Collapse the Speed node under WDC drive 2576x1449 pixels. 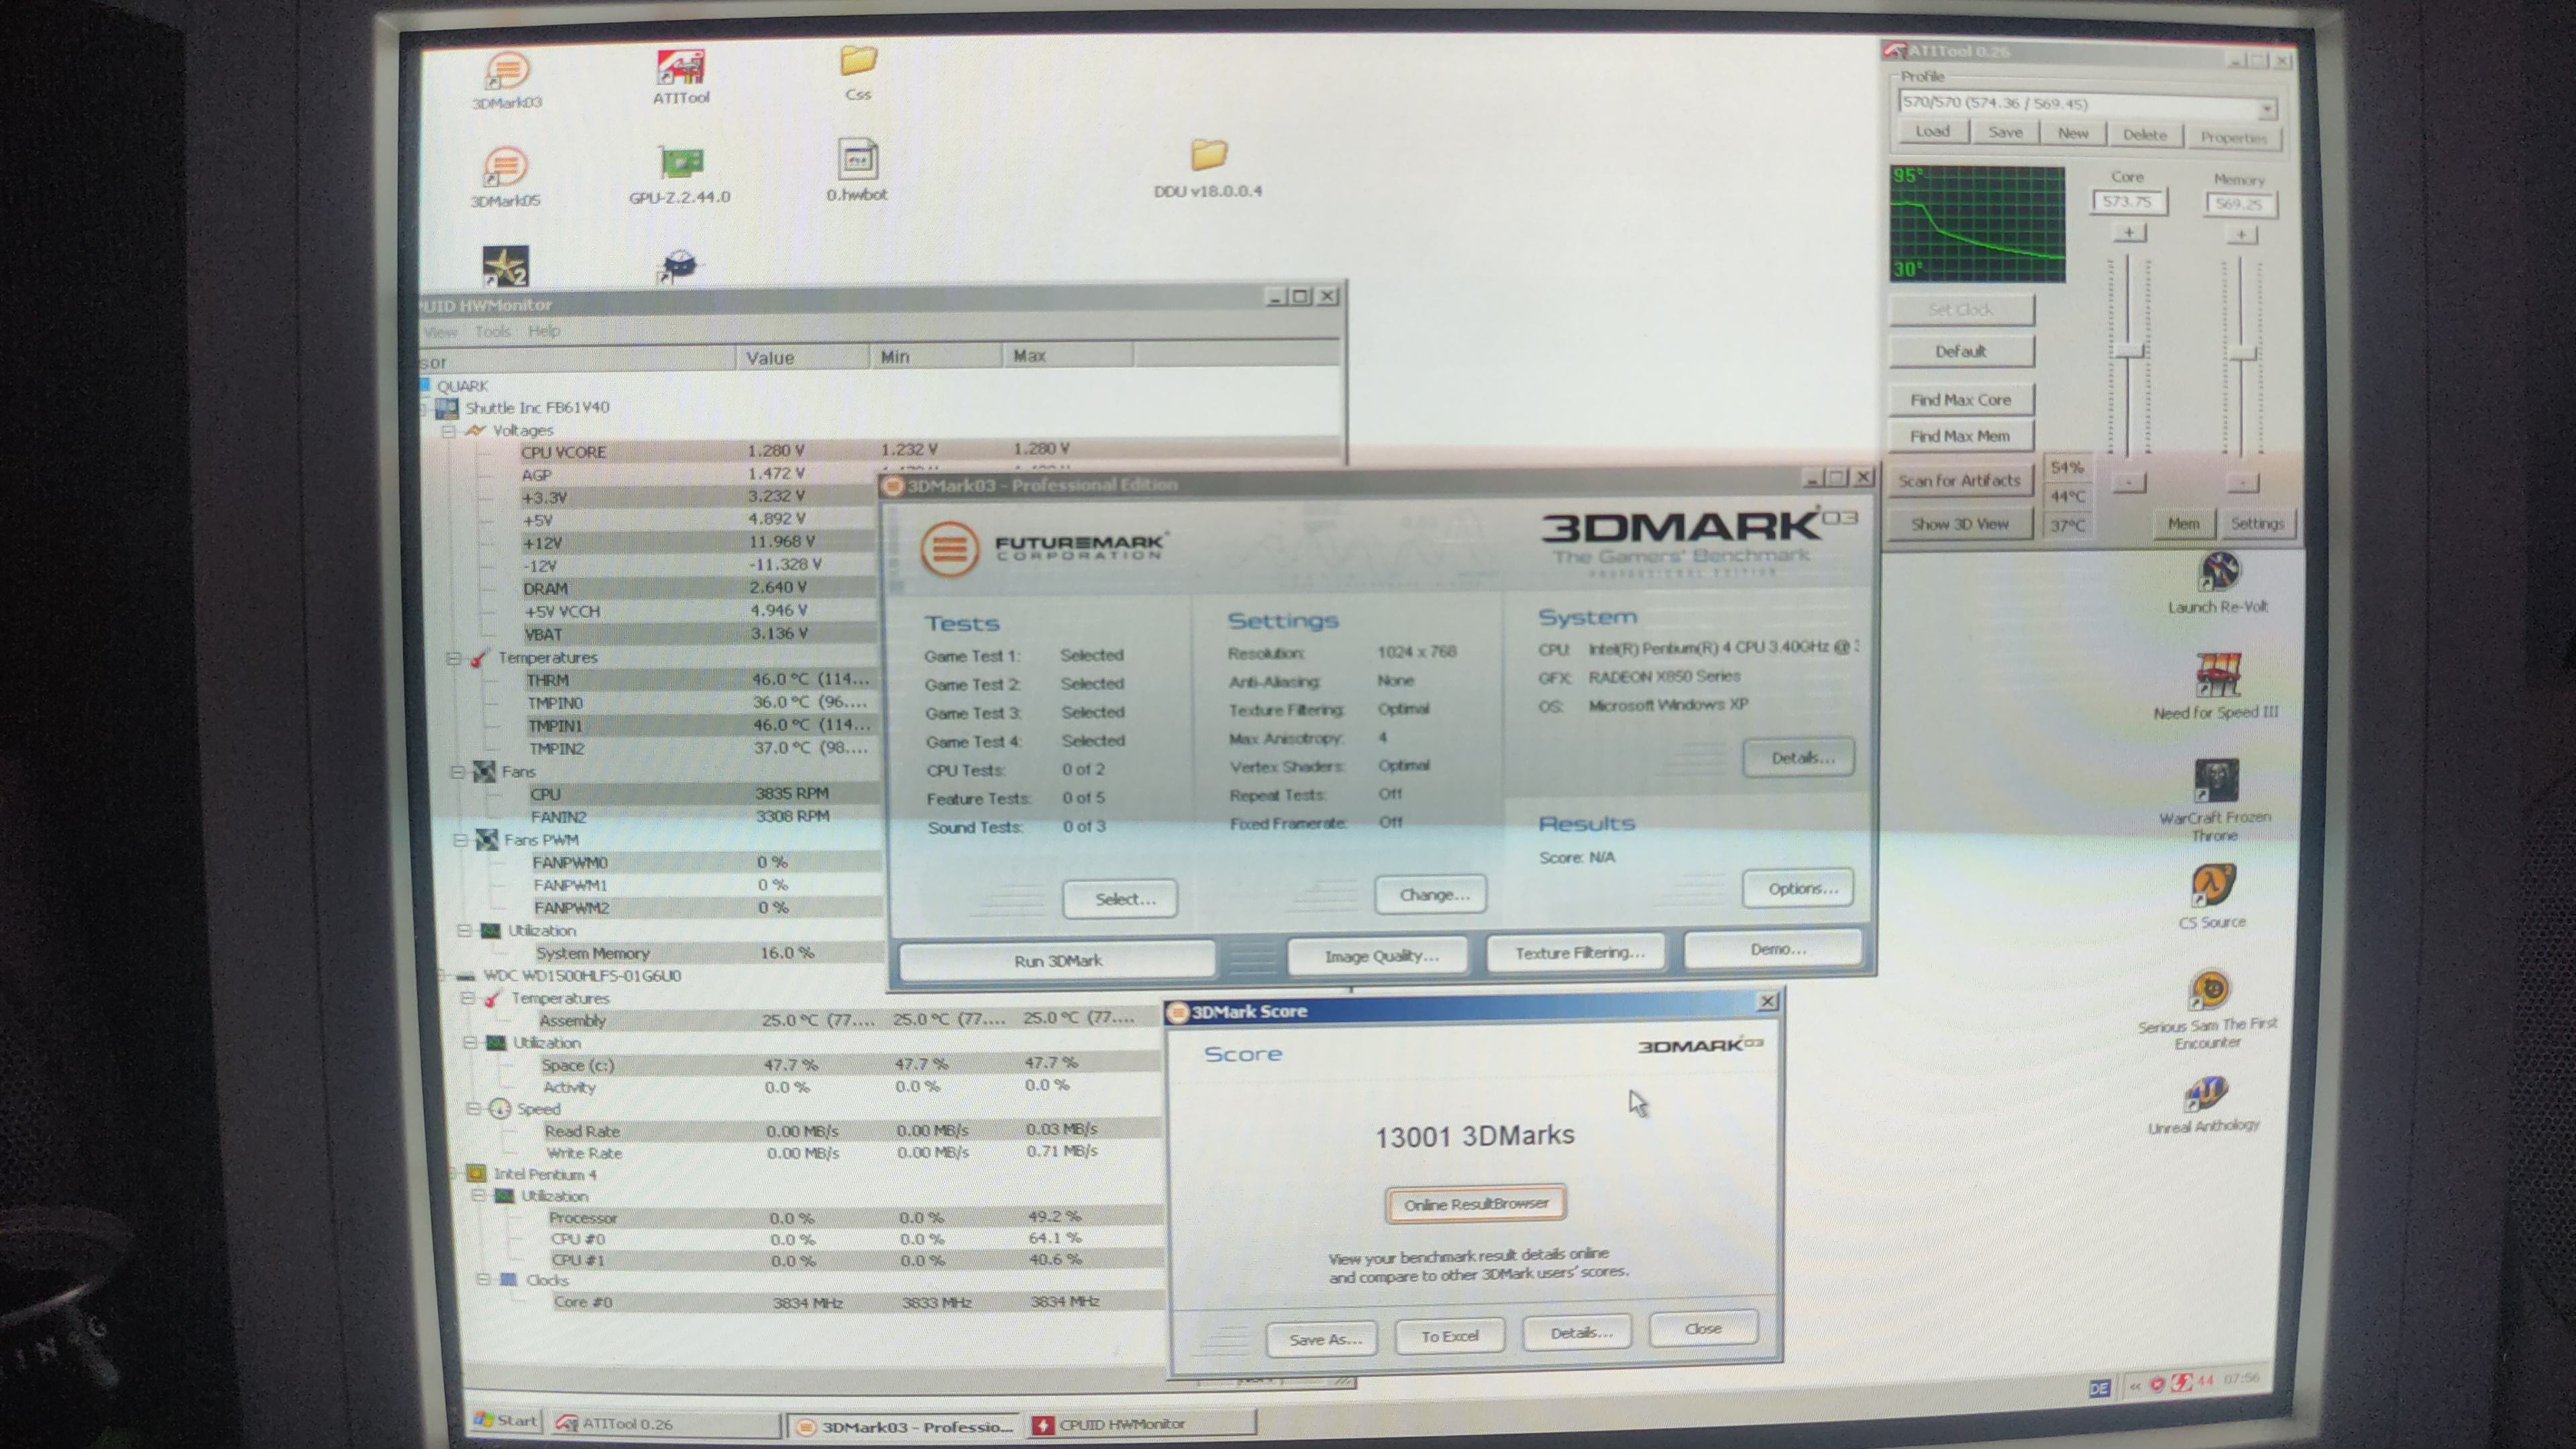click(x=473, y=1109)
